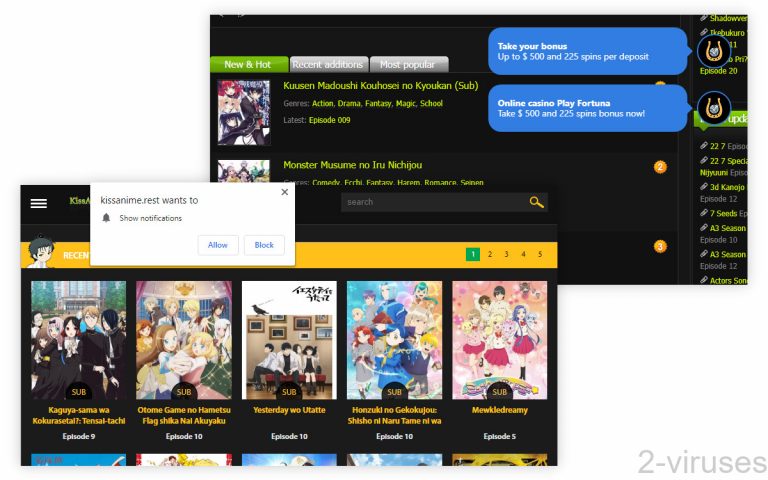Open 3d Kanojo link in sidebar
This screenshot has width=768, height=480.
[727, 187]
